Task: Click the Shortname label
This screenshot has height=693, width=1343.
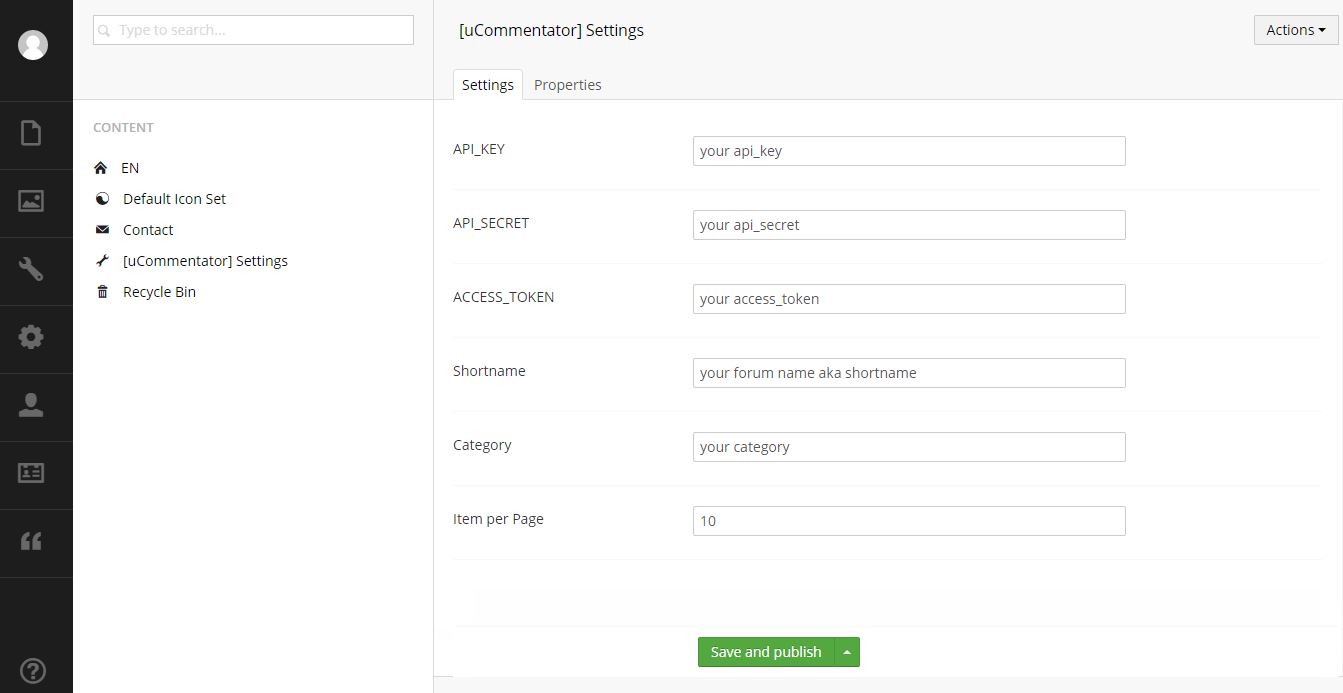Action: 489,371
